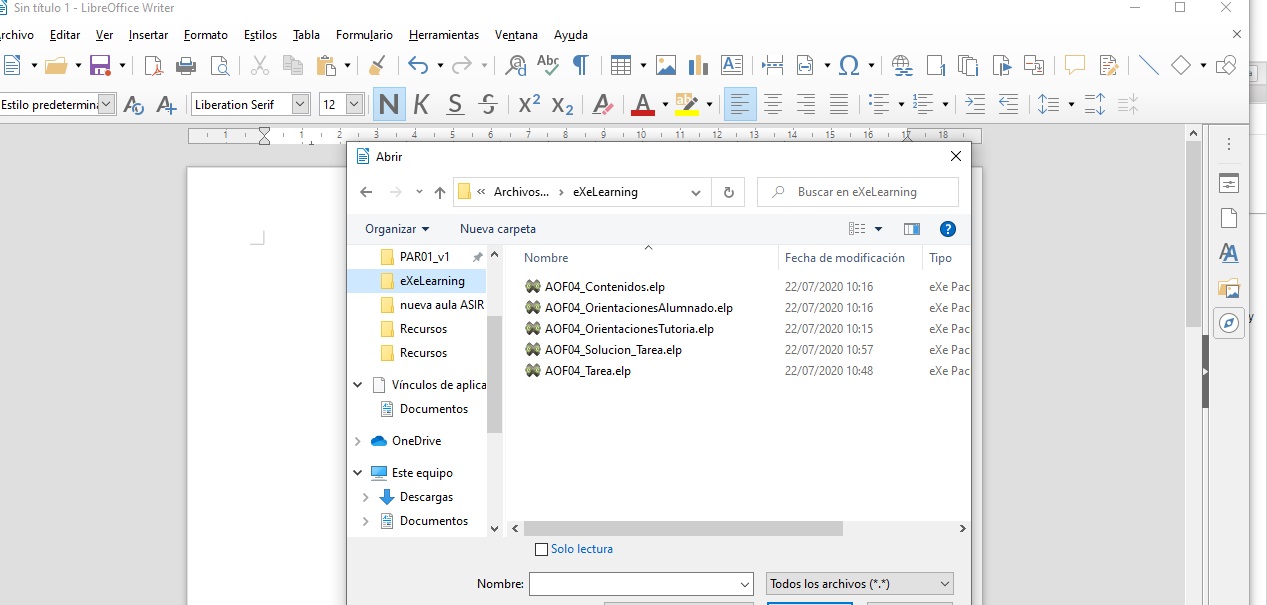The height and width of the screenshot is (605, 1267).
Task: Open the Formato menu
Action: tap(206, 35)
